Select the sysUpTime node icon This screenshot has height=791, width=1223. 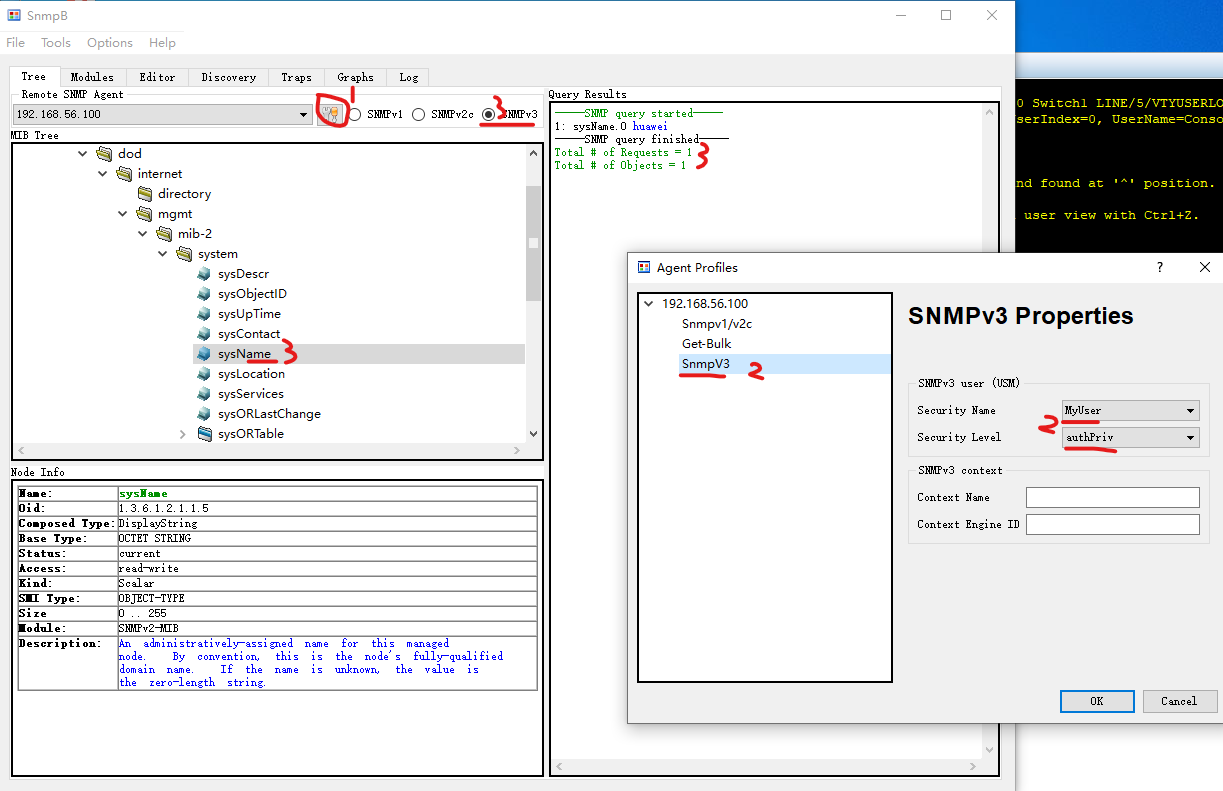pyautogui.click(x=203, y=313)
